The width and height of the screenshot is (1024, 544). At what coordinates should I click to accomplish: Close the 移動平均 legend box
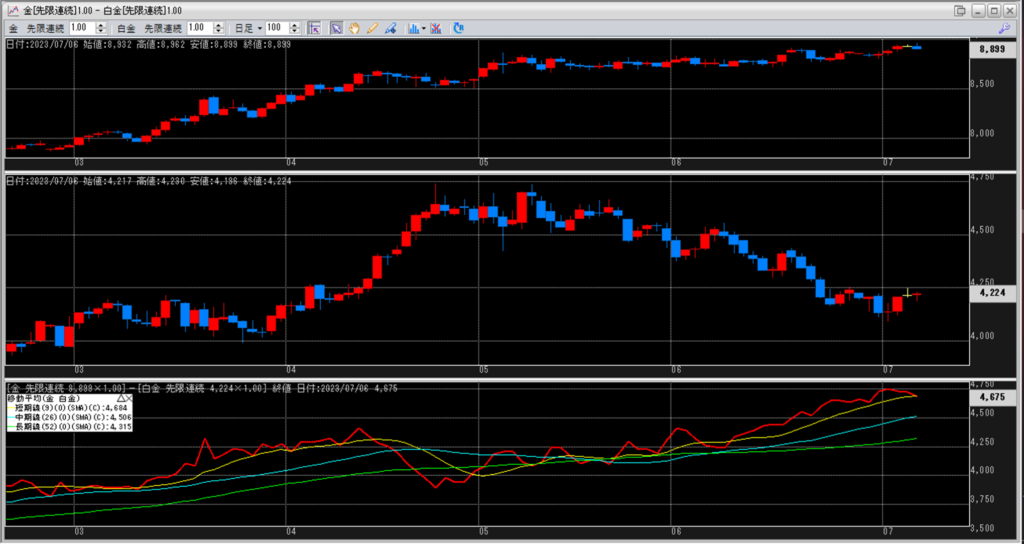130,398
